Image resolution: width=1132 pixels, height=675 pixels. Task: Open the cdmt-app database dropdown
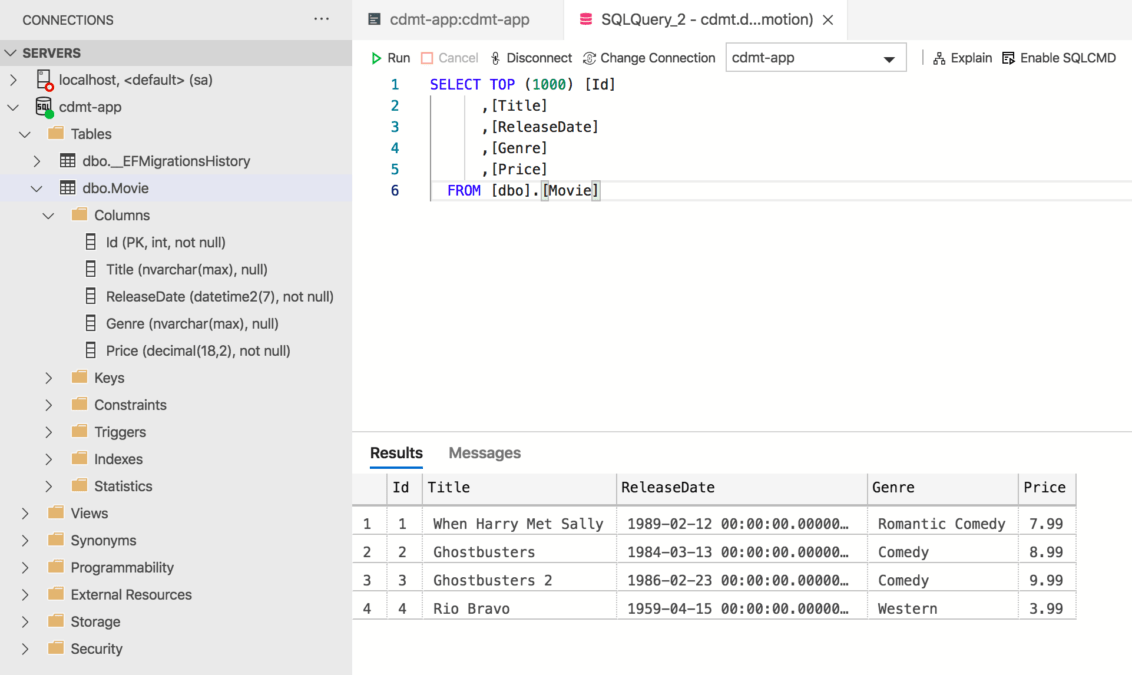(x=888, y=59)
